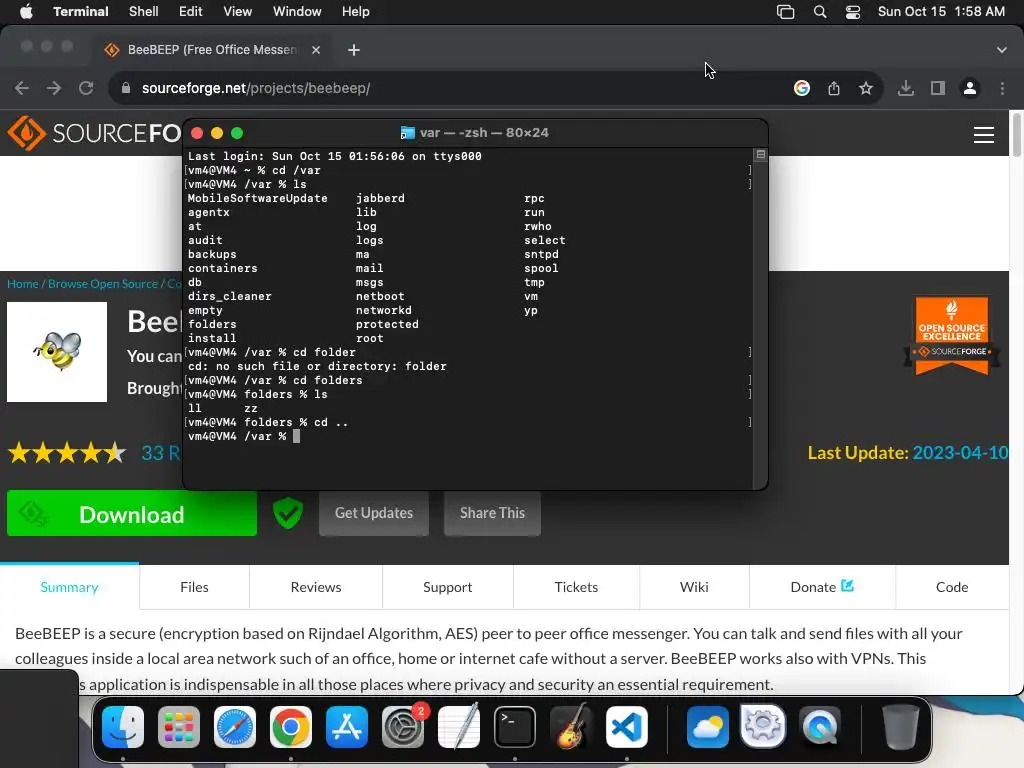The width and height of the screenshot is (1024, 768).
Task: Open Chrome three-dot menu
Action: click(x=1002, y=88)
